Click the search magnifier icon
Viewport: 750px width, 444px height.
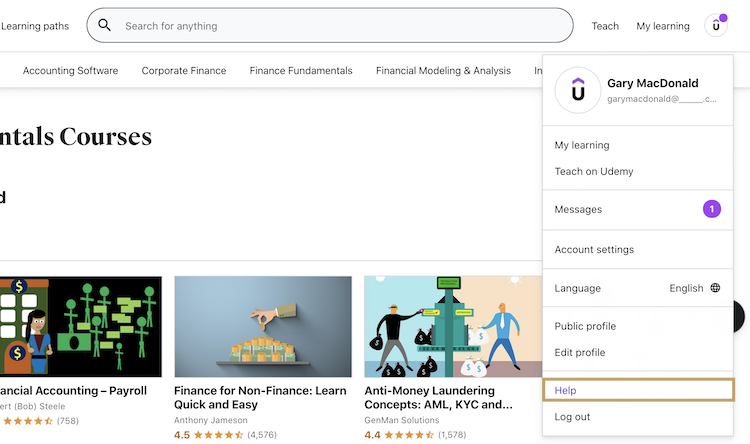tap(104, 26)
